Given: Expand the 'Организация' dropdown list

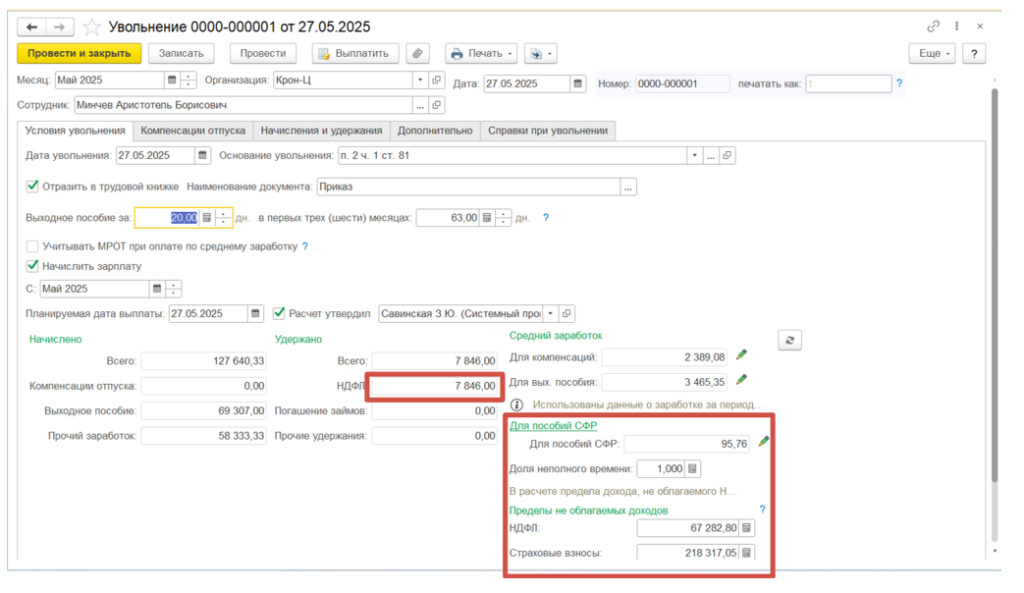Looking at the screenshot, I should (x=420, y=80).
